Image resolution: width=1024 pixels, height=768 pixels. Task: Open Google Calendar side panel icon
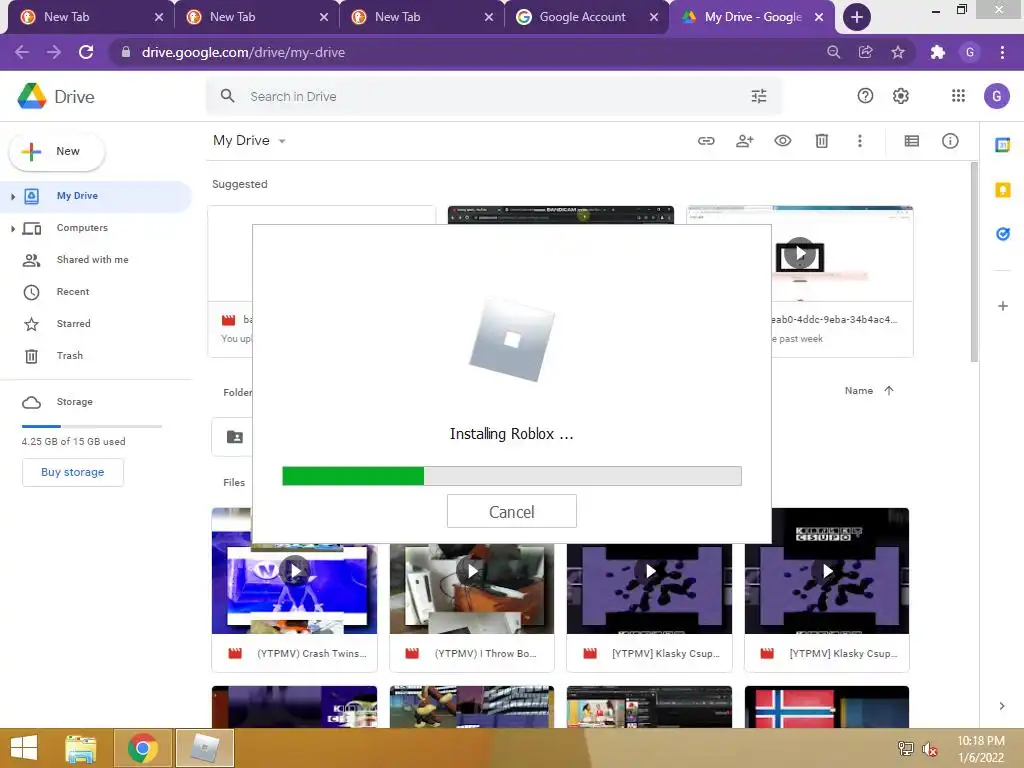[x=1002, y=145]
